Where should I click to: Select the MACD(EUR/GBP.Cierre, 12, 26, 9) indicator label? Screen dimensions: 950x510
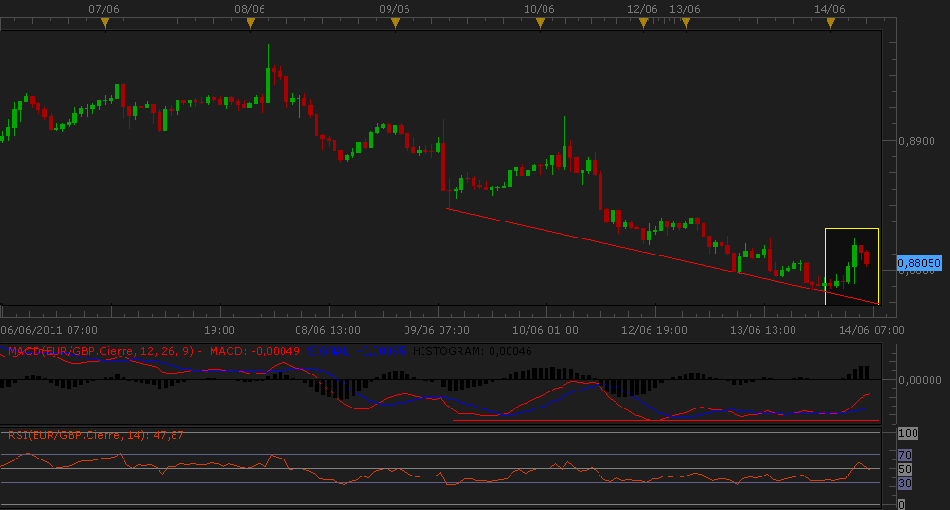coord(100,351)
